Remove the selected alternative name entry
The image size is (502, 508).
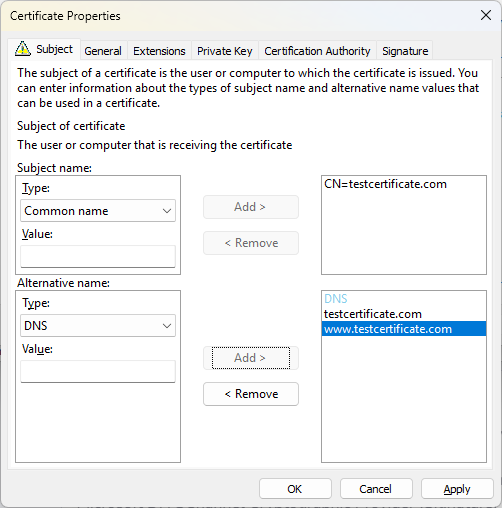coord(251,394)
